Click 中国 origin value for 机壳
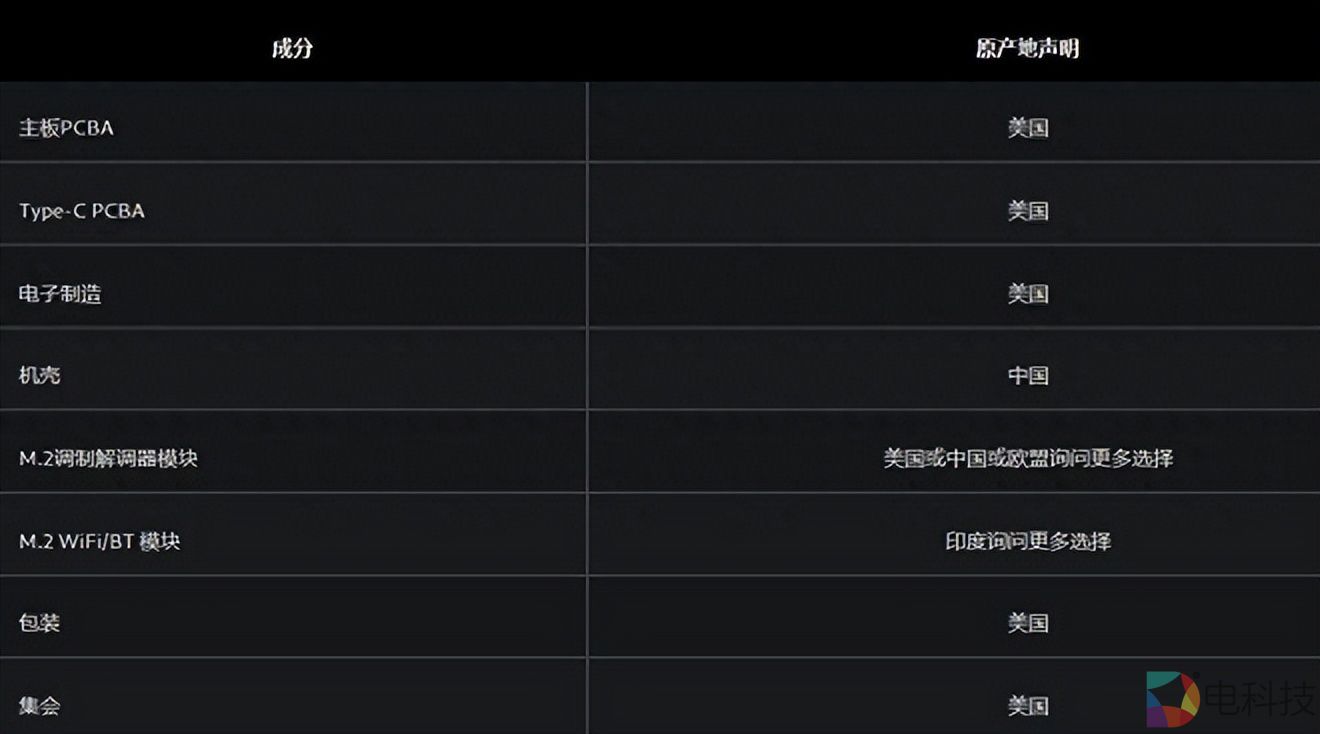The image size is (1320, 734). point(1027,376)
